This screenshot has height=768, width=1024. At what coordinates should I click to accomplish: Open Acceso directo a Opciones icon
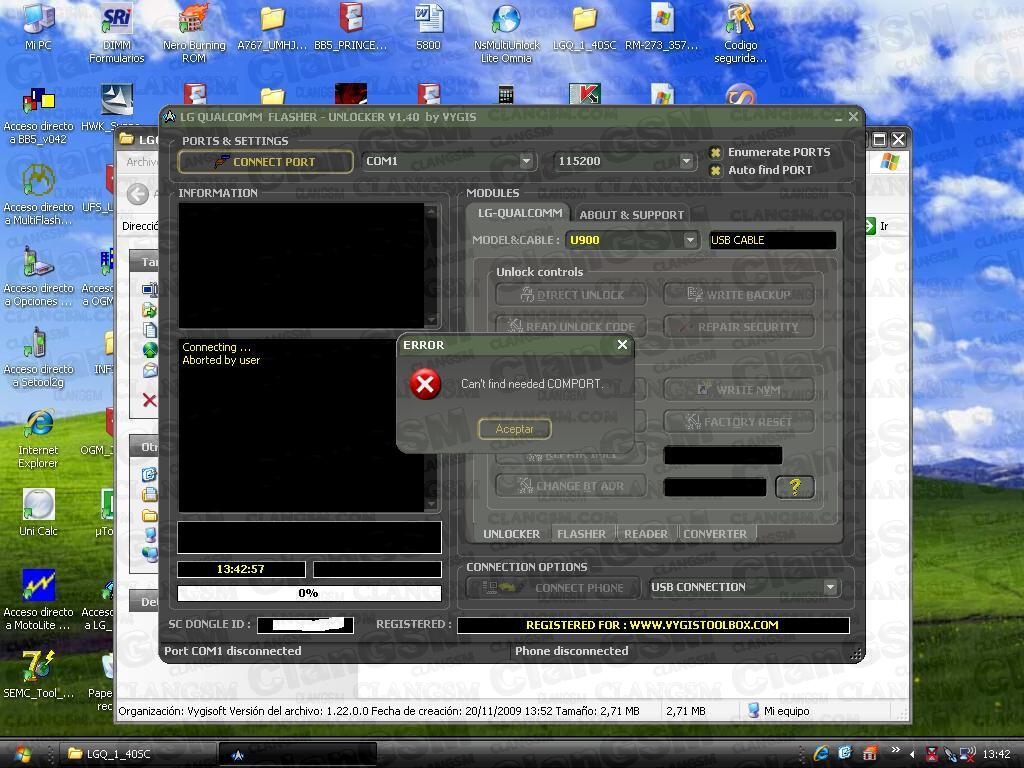click(39, 277)
